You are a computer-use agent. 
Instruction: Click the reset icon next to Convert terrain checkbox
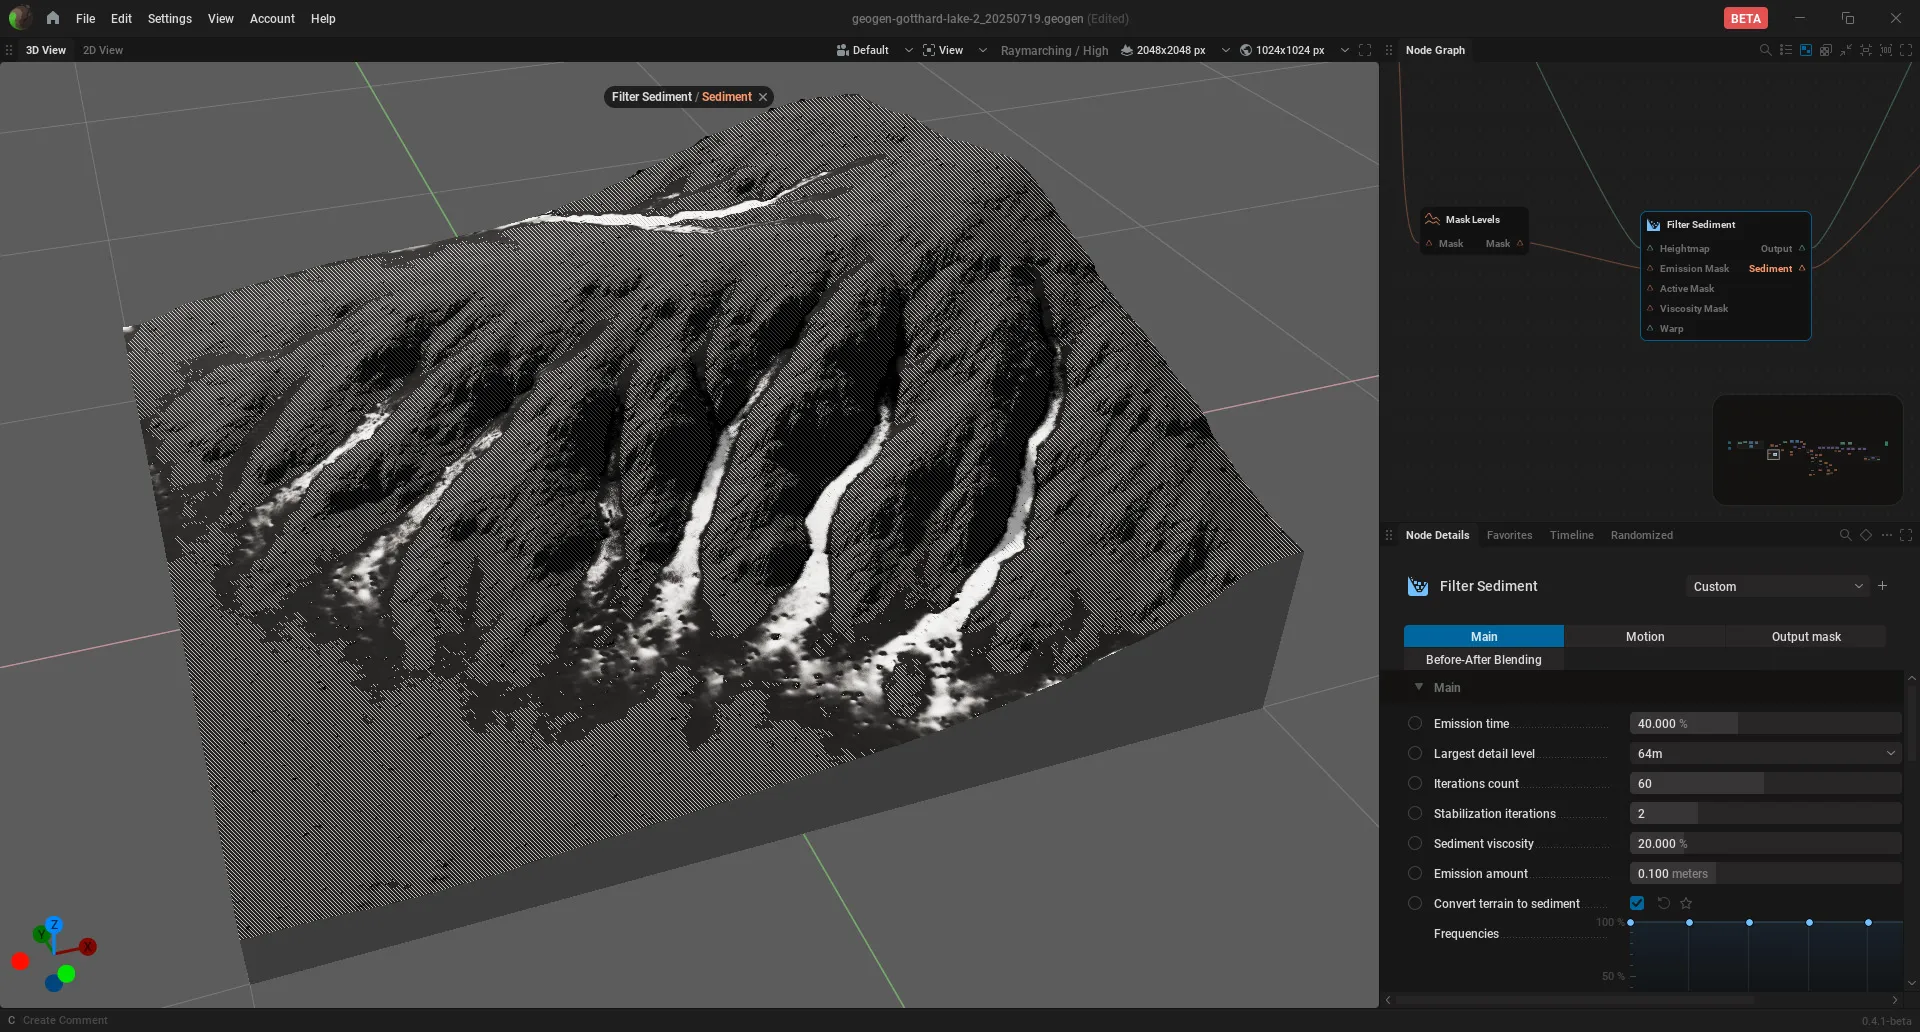pos(1664,903)
